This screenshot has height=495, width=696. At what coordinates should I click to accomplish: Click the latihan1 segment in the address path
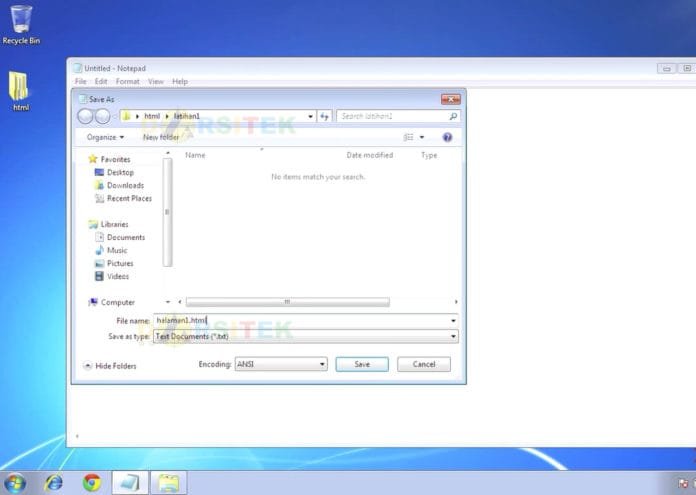(x=186, y=116)
